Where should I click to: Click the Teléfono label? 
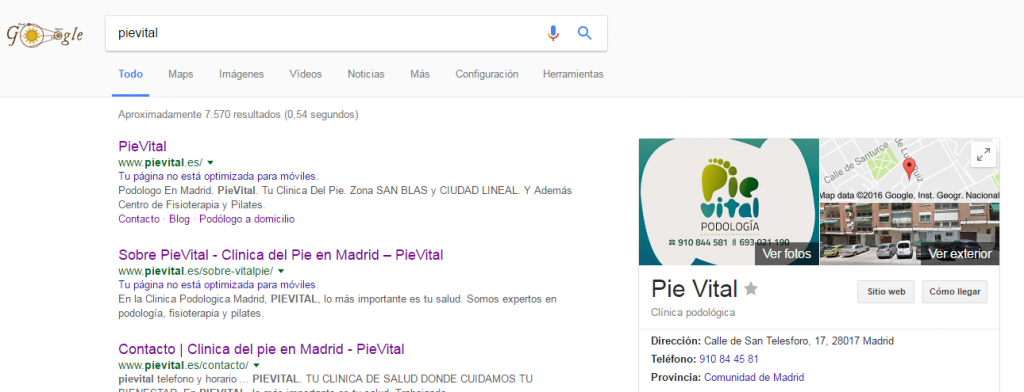(x=674, y=359)
